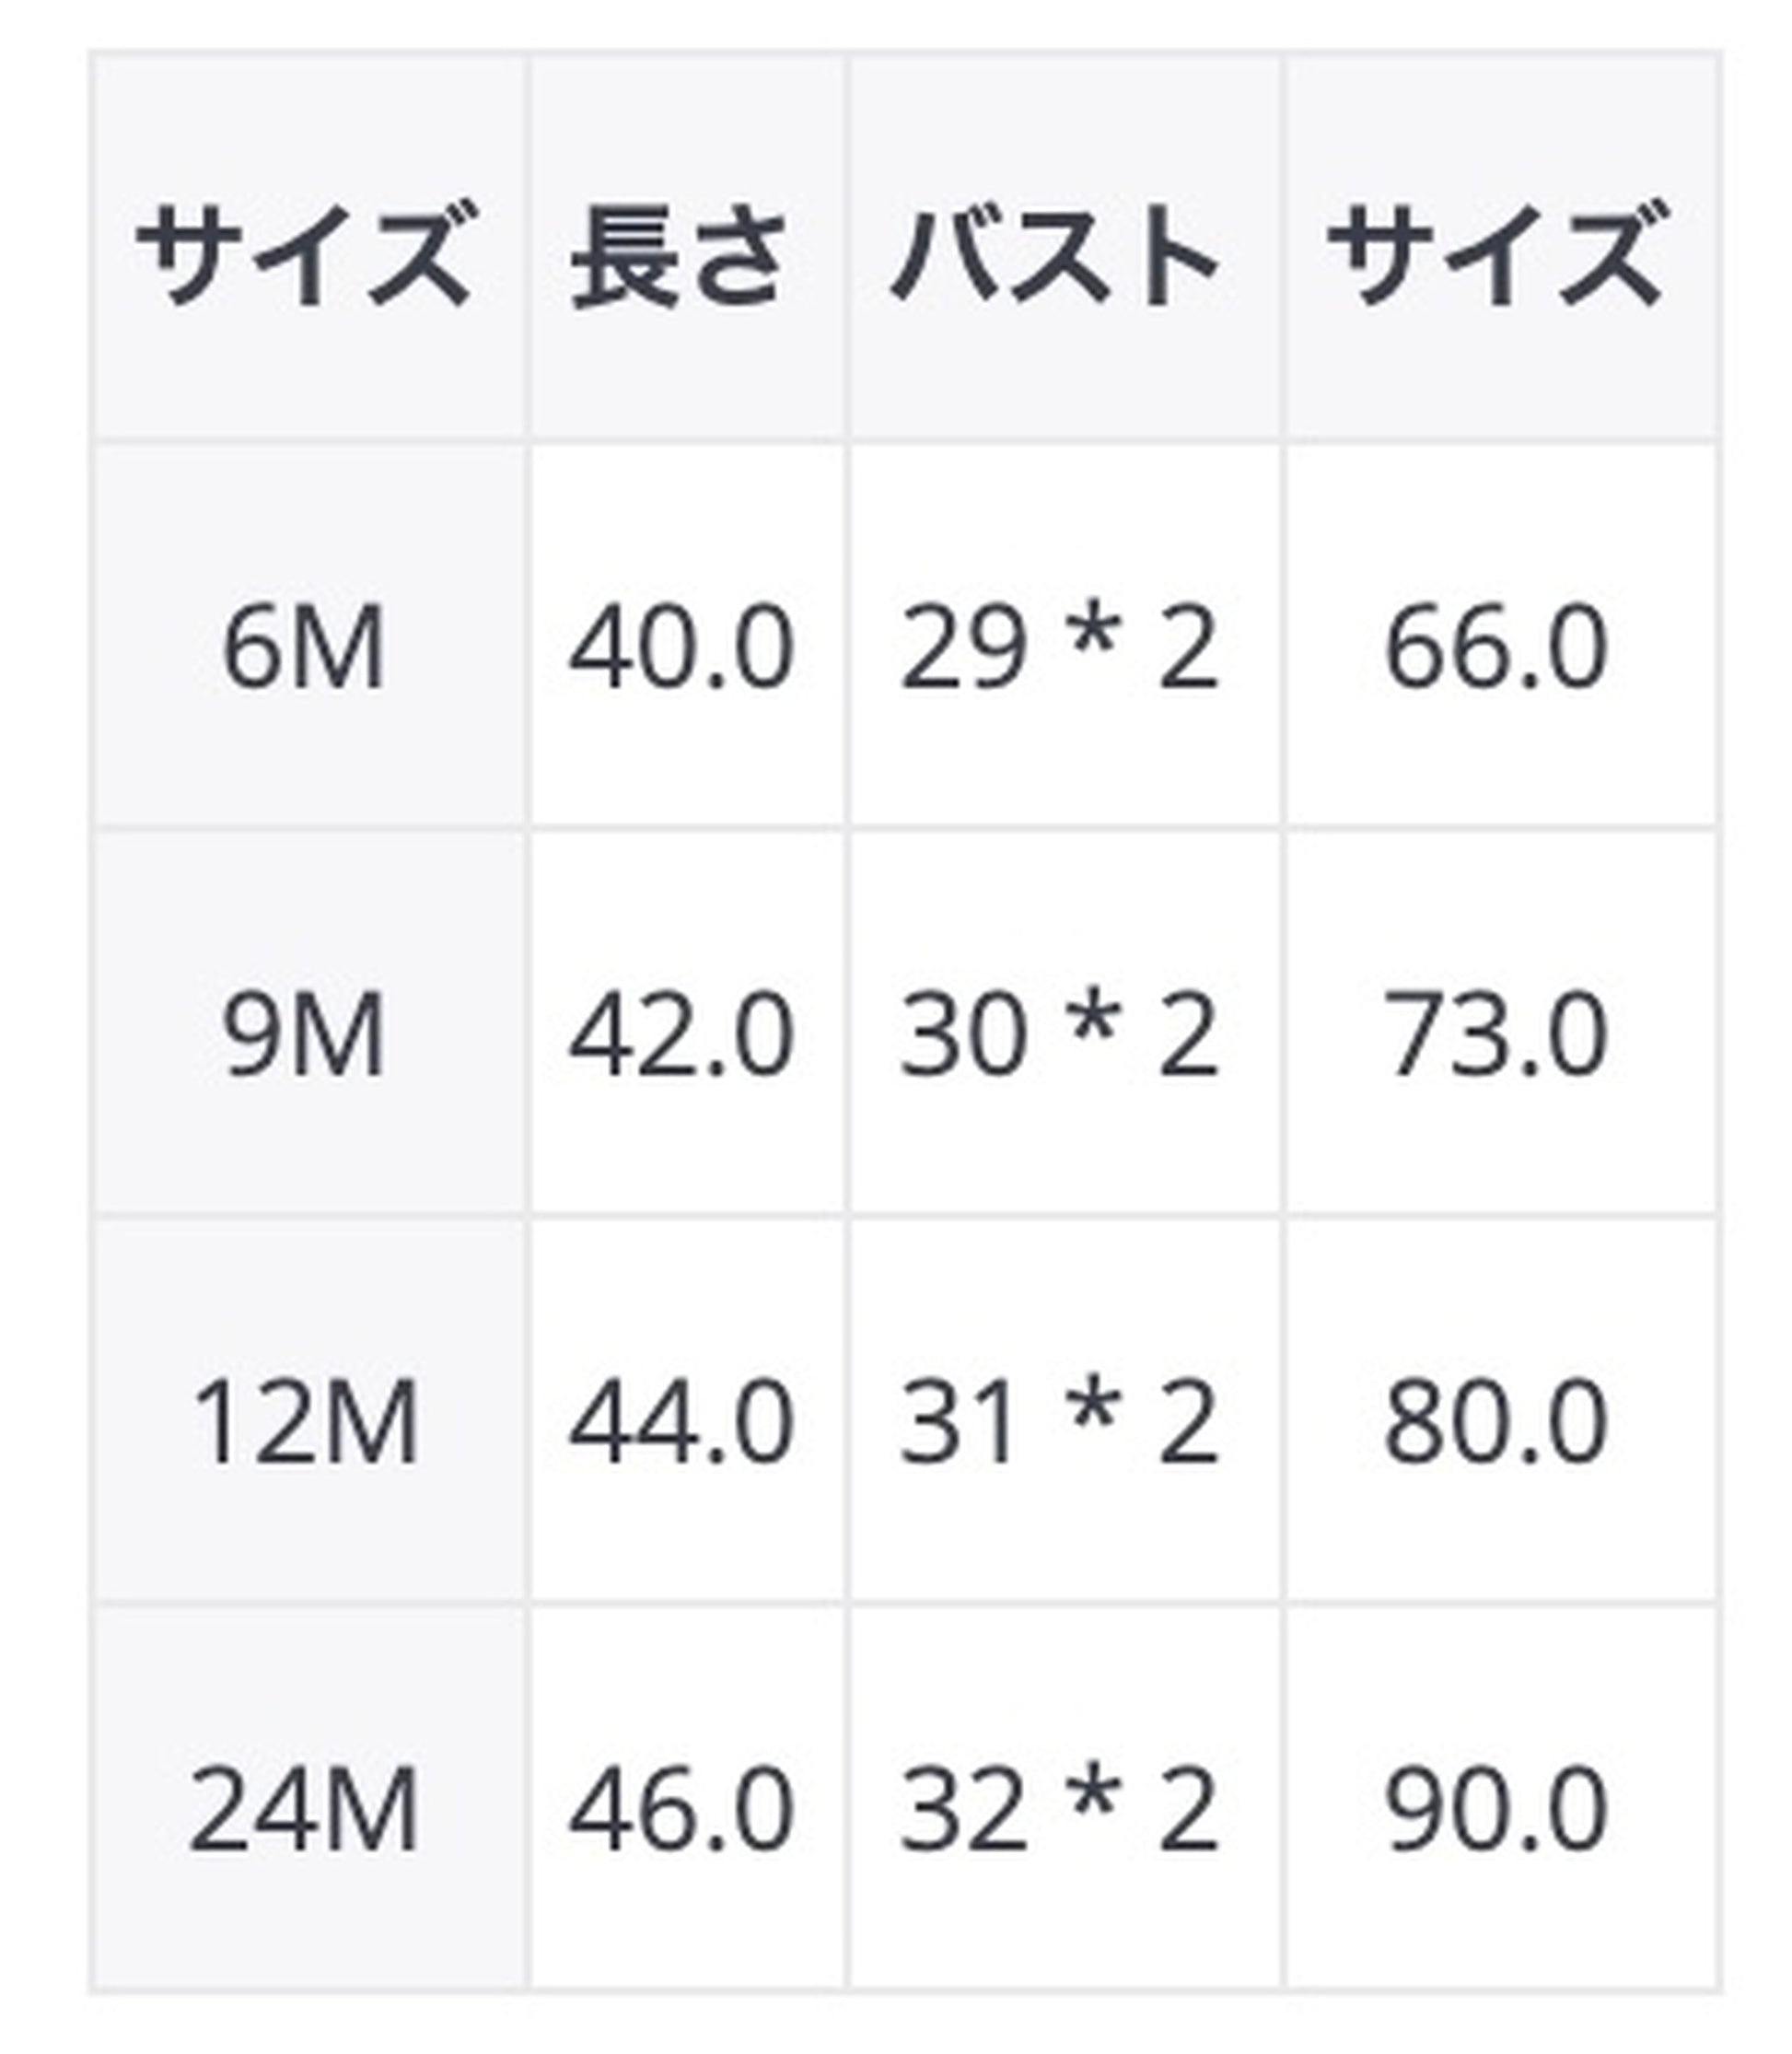Select the 73.0 cell
The width and height of the screenshot is (1792, 2054).
coord(1497,1038)
